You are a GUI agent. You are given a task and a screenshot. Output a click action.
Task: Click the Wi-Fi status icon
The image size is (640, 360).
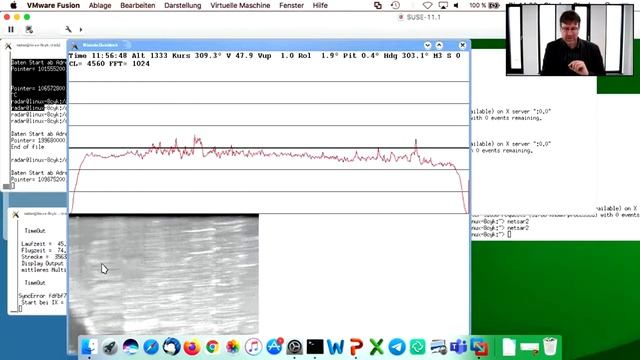427,5
